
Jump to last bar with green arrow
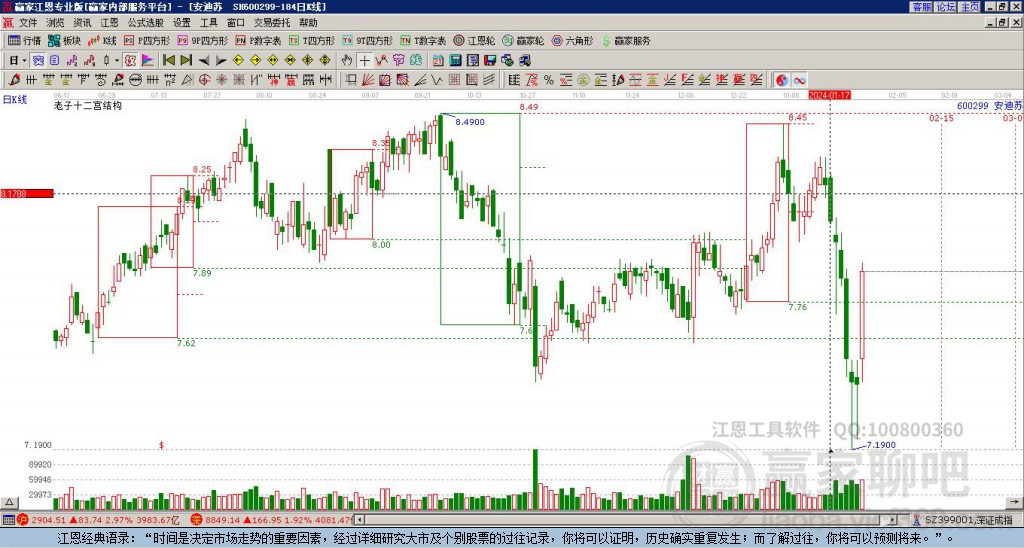tap(186, 61)
